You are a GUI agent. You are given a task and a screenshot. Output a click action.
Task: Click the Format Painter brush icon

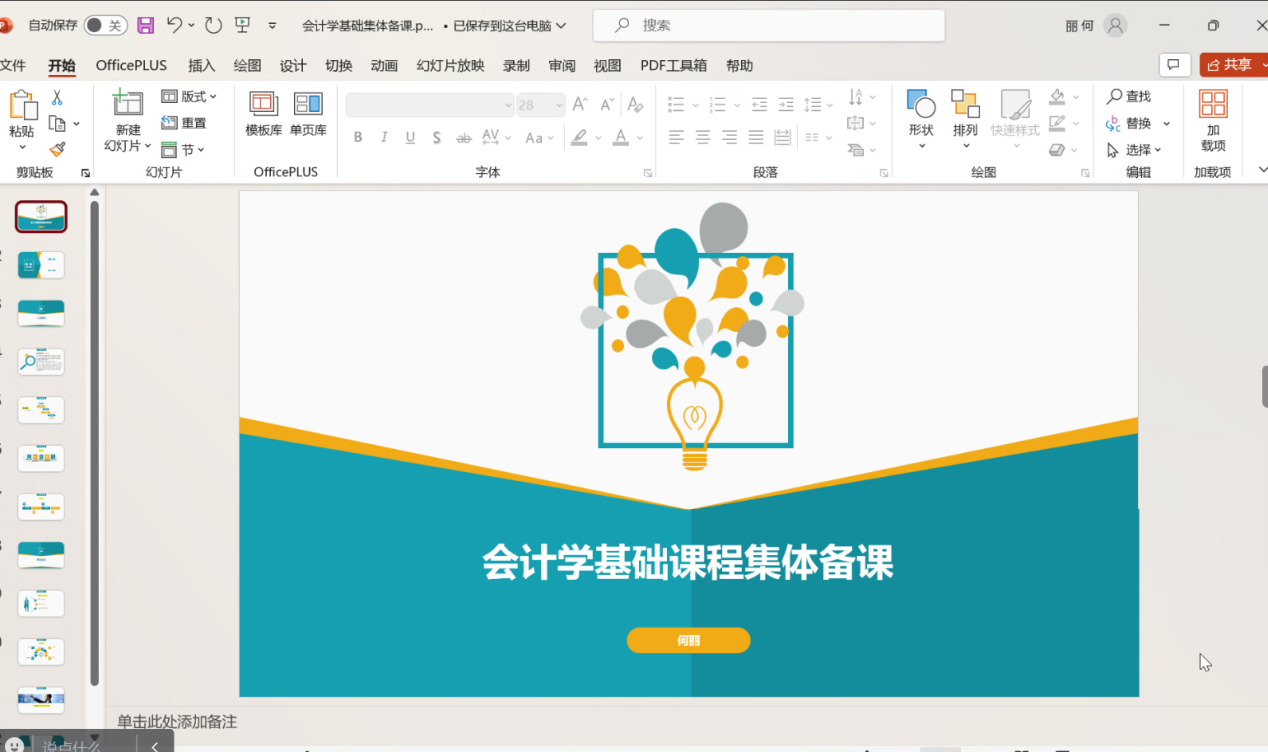pos(57,150)
